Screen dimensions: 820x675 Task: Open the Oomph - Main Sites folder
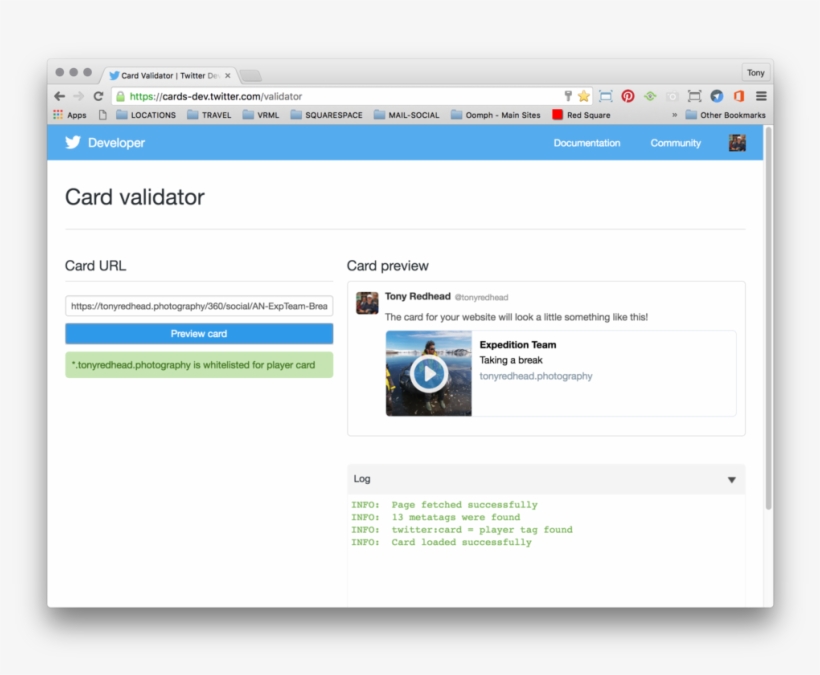point(495,115)
